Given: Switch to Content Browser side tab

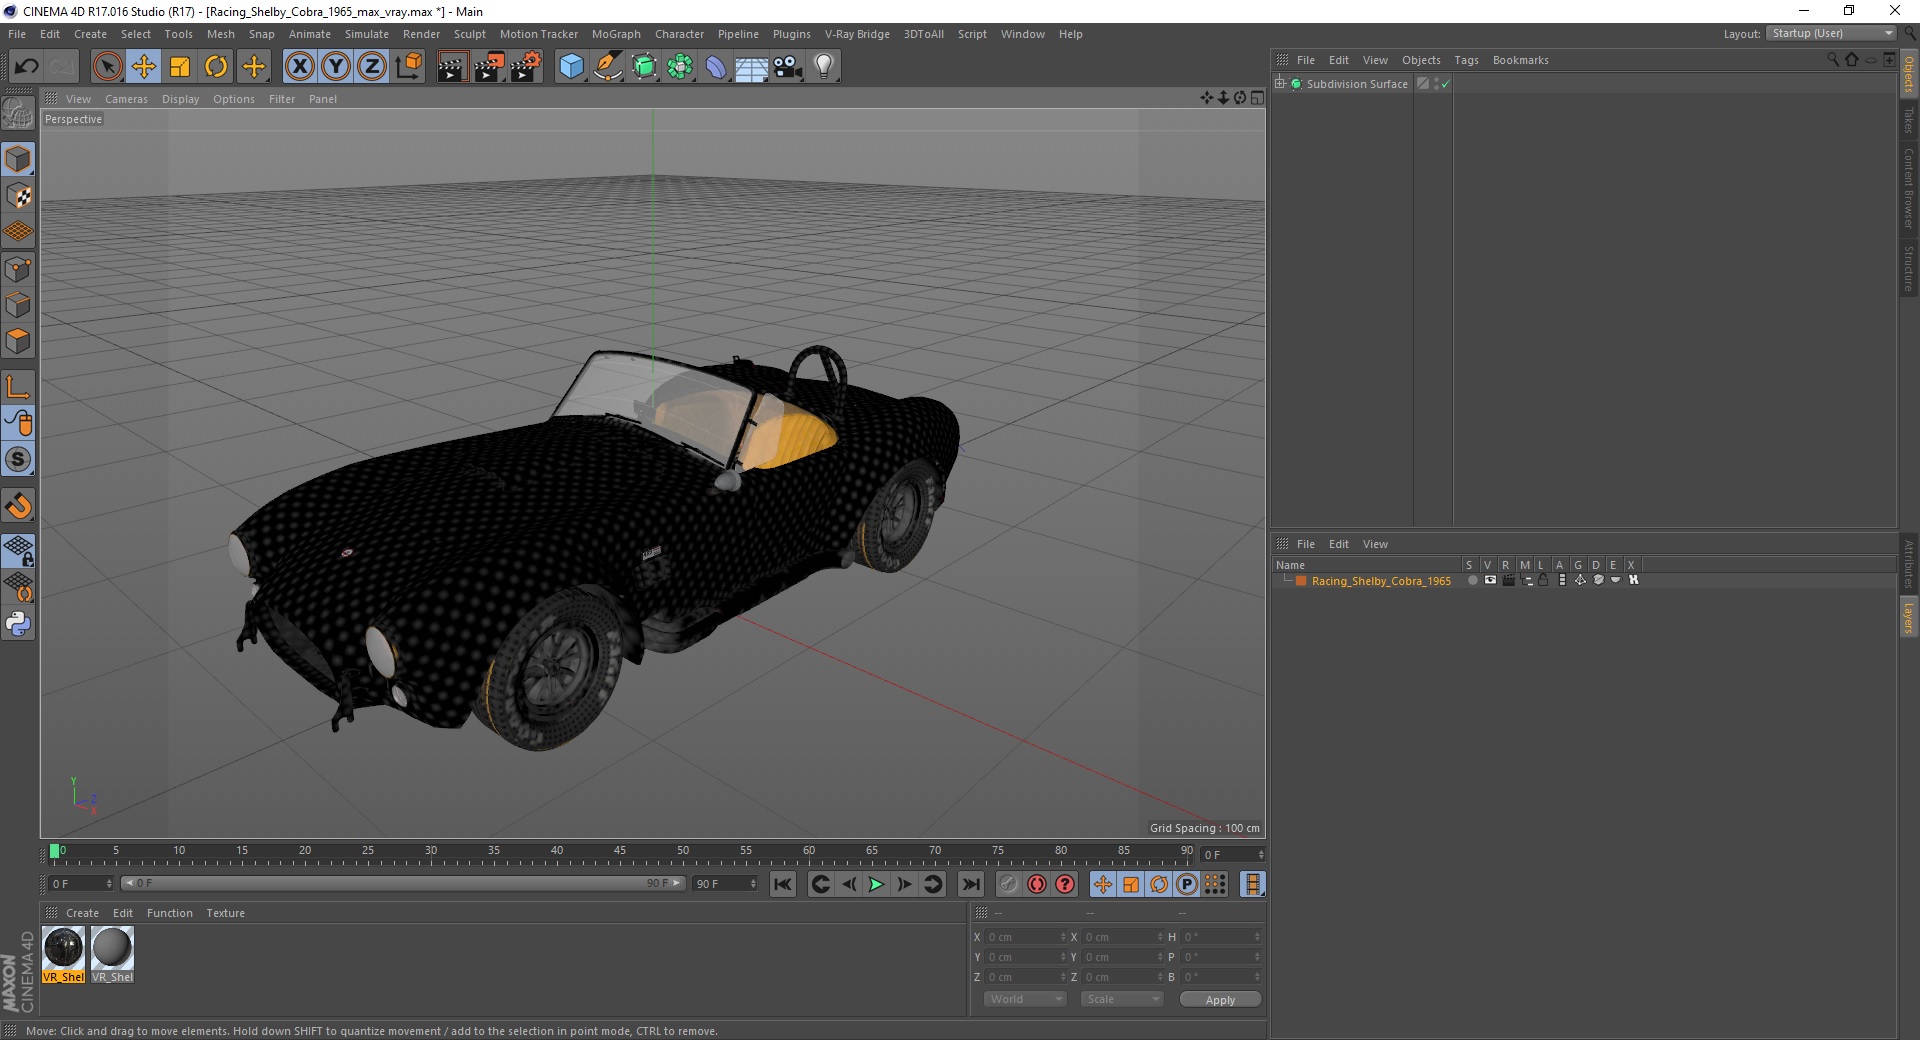Looking at the screenshot, I should point(1909,189).
